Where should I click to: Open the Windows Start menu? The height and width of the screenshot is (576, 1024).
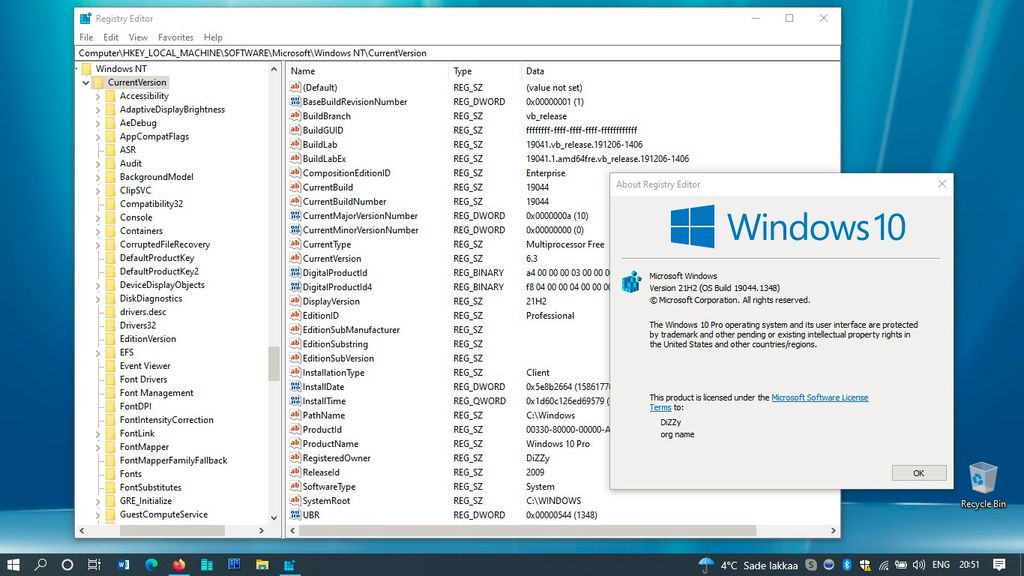point(13,564)
